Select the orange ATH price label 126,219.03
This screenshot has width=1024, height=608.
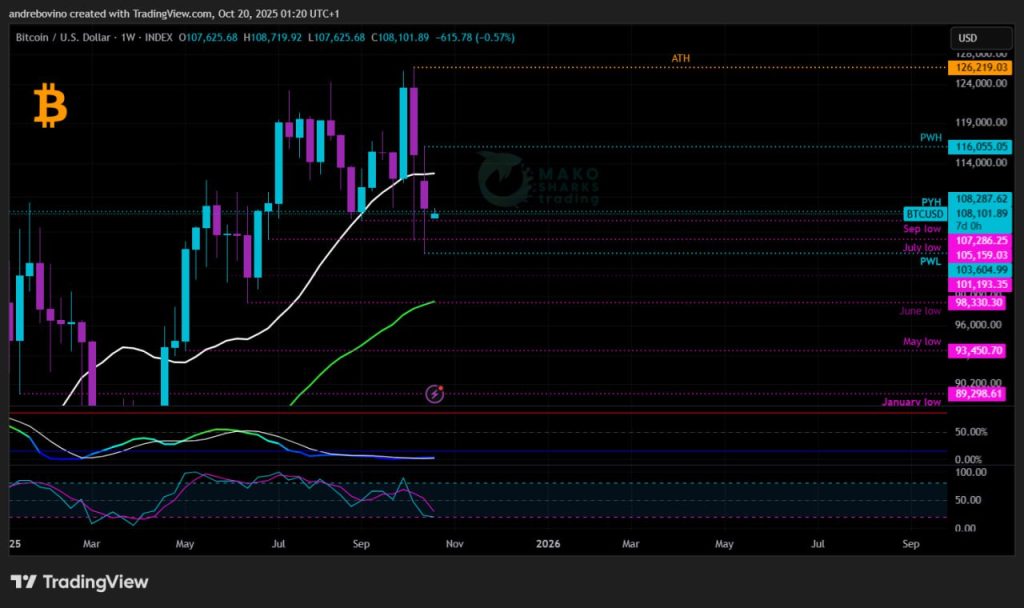979,67
